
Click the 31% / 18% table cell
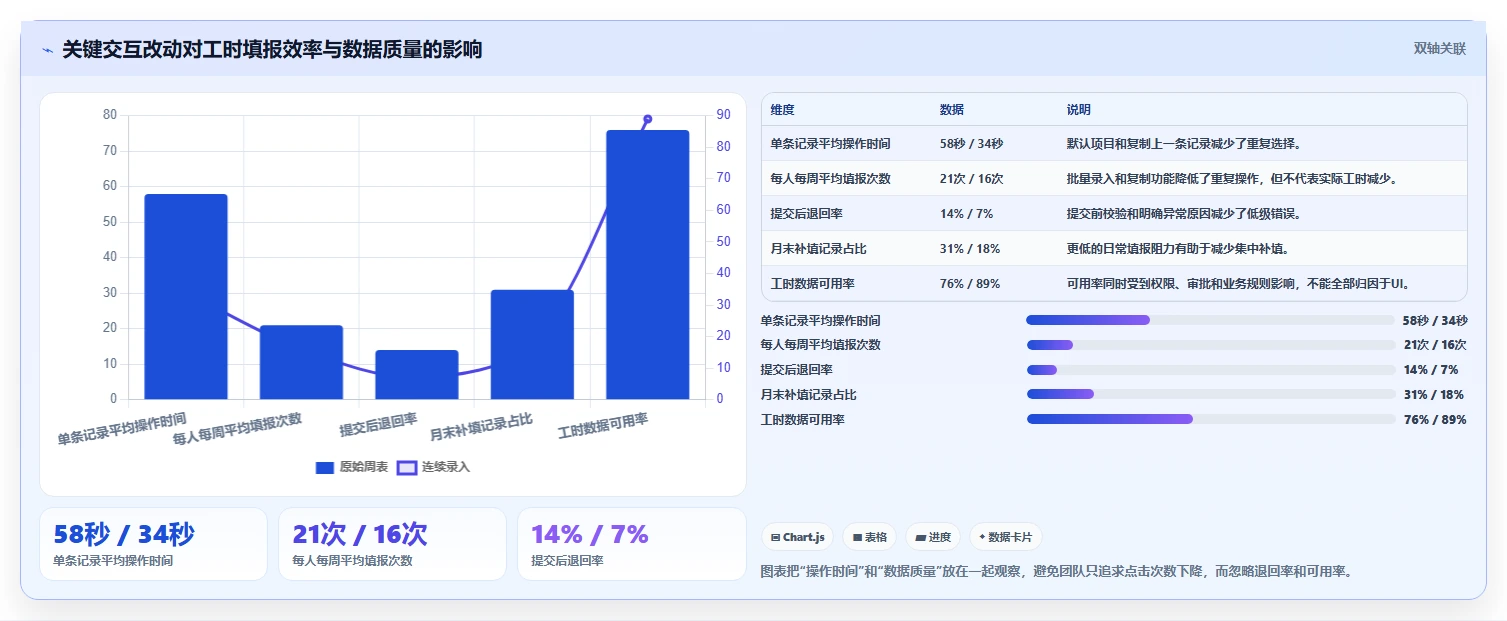click(x=970, y=249)
